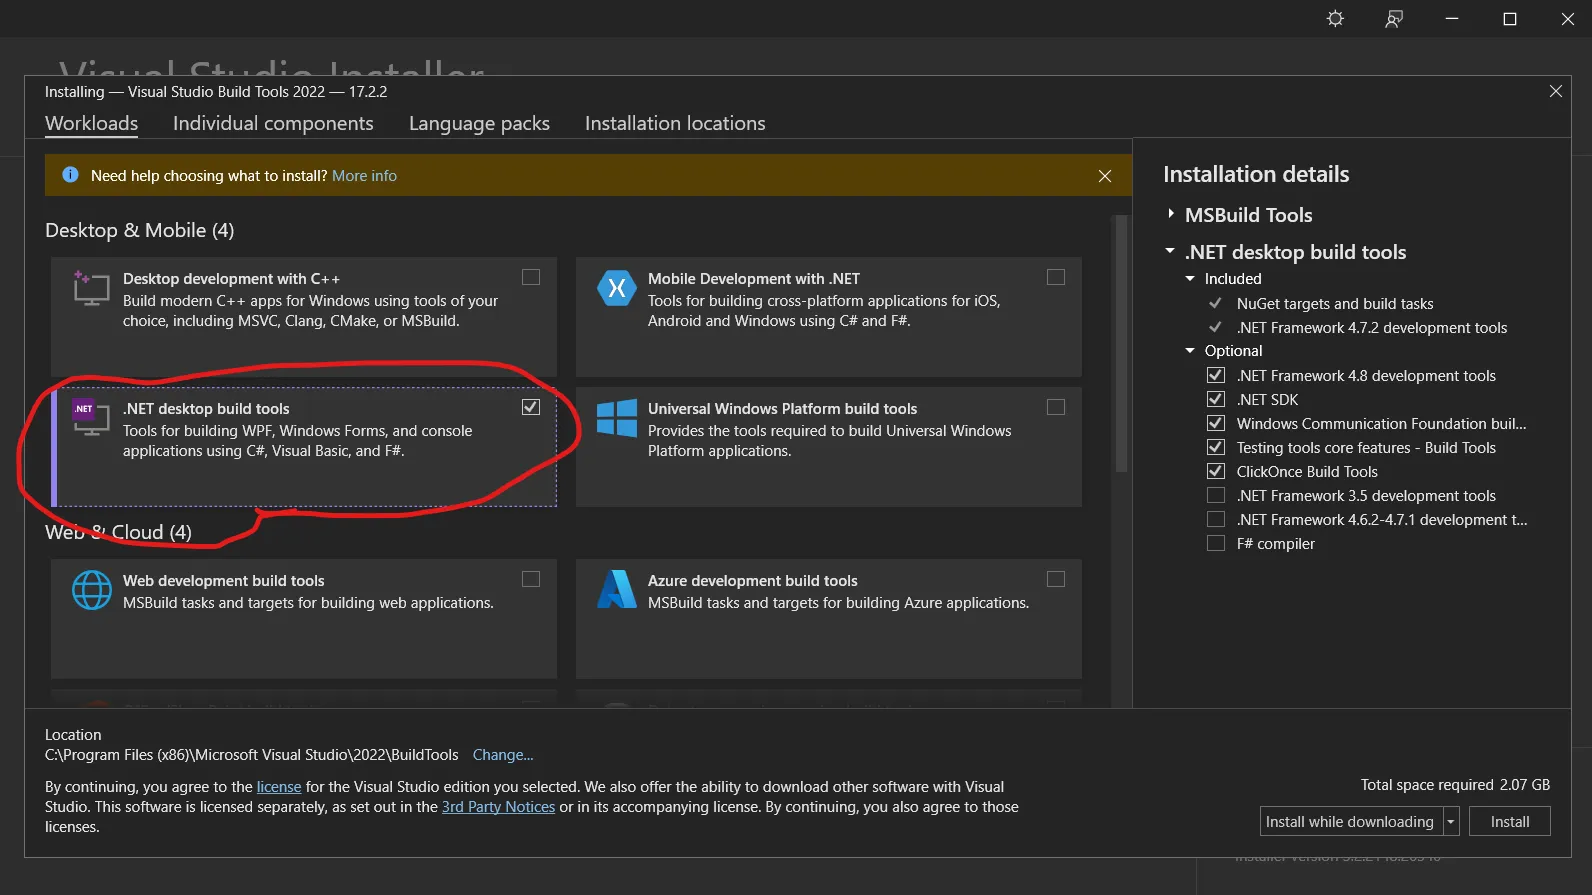1592x895 pixels.
Task: Click the Desktop & Mobile (4) heading
Action: click(140, 230)
